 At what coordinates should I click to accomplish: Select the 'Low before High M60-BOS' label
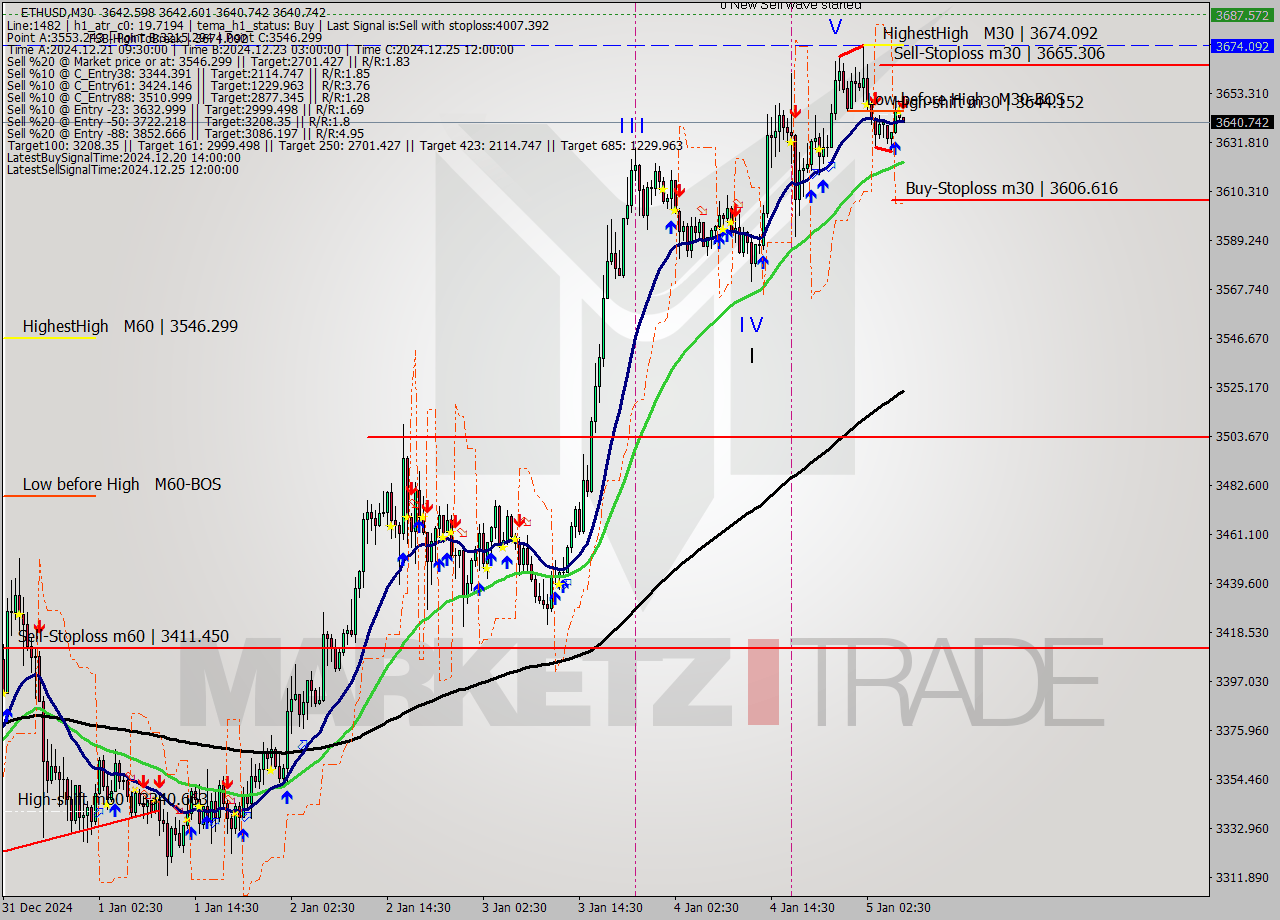[122, 485]
